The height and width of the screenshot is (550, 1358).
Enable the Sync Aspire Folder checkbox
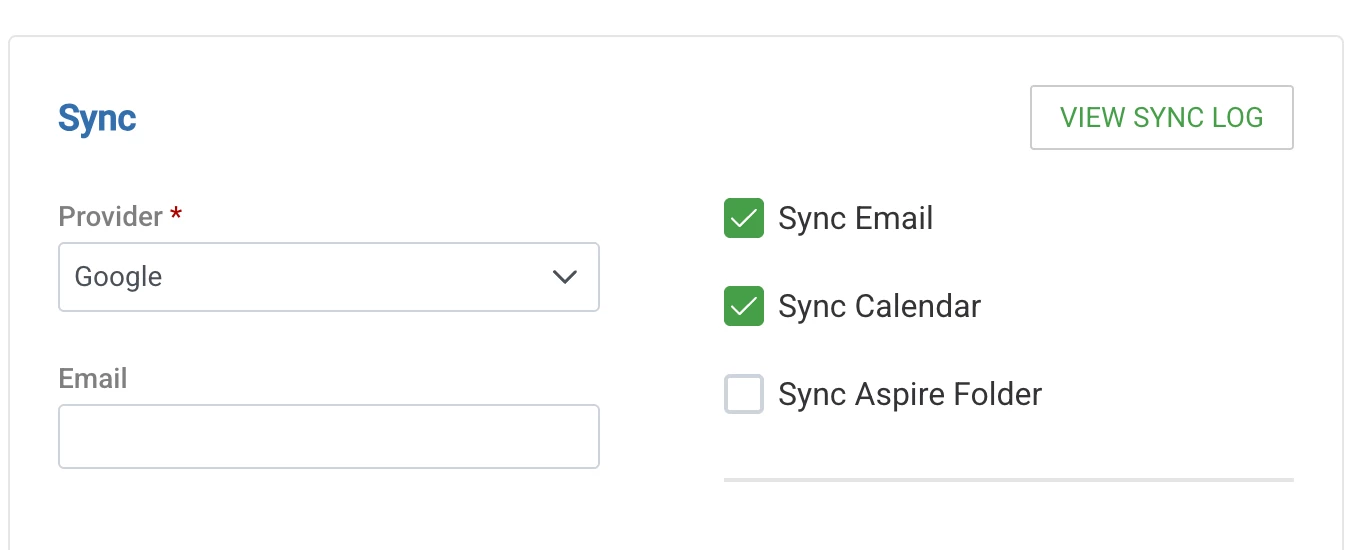point(743,394)
